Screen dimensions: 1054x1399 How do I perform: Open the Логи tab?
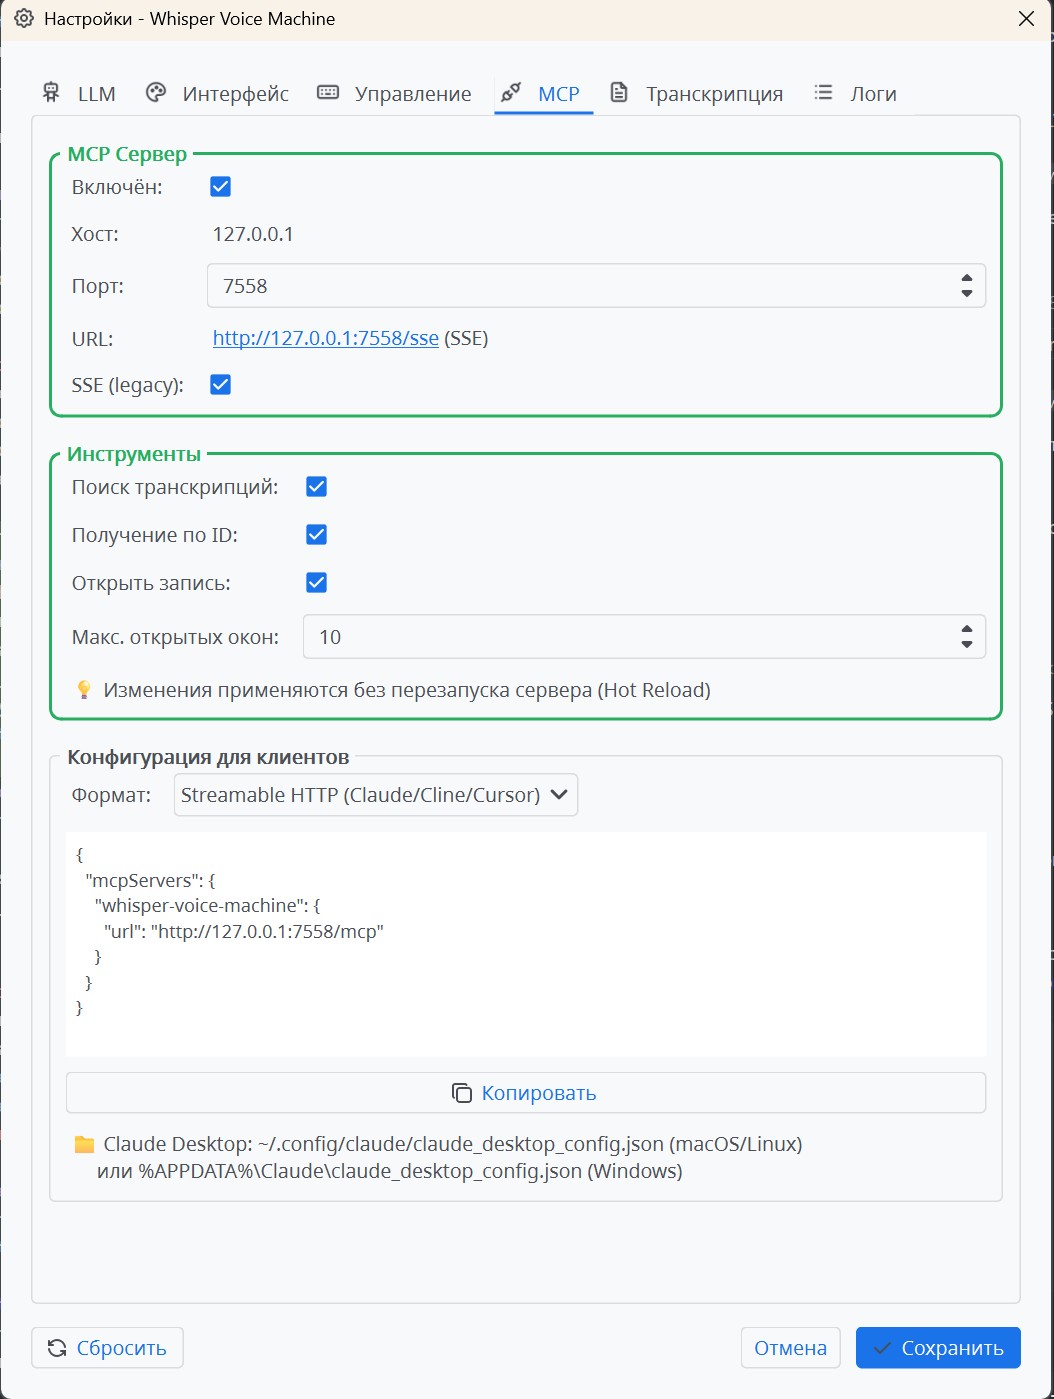pos(873,94)
